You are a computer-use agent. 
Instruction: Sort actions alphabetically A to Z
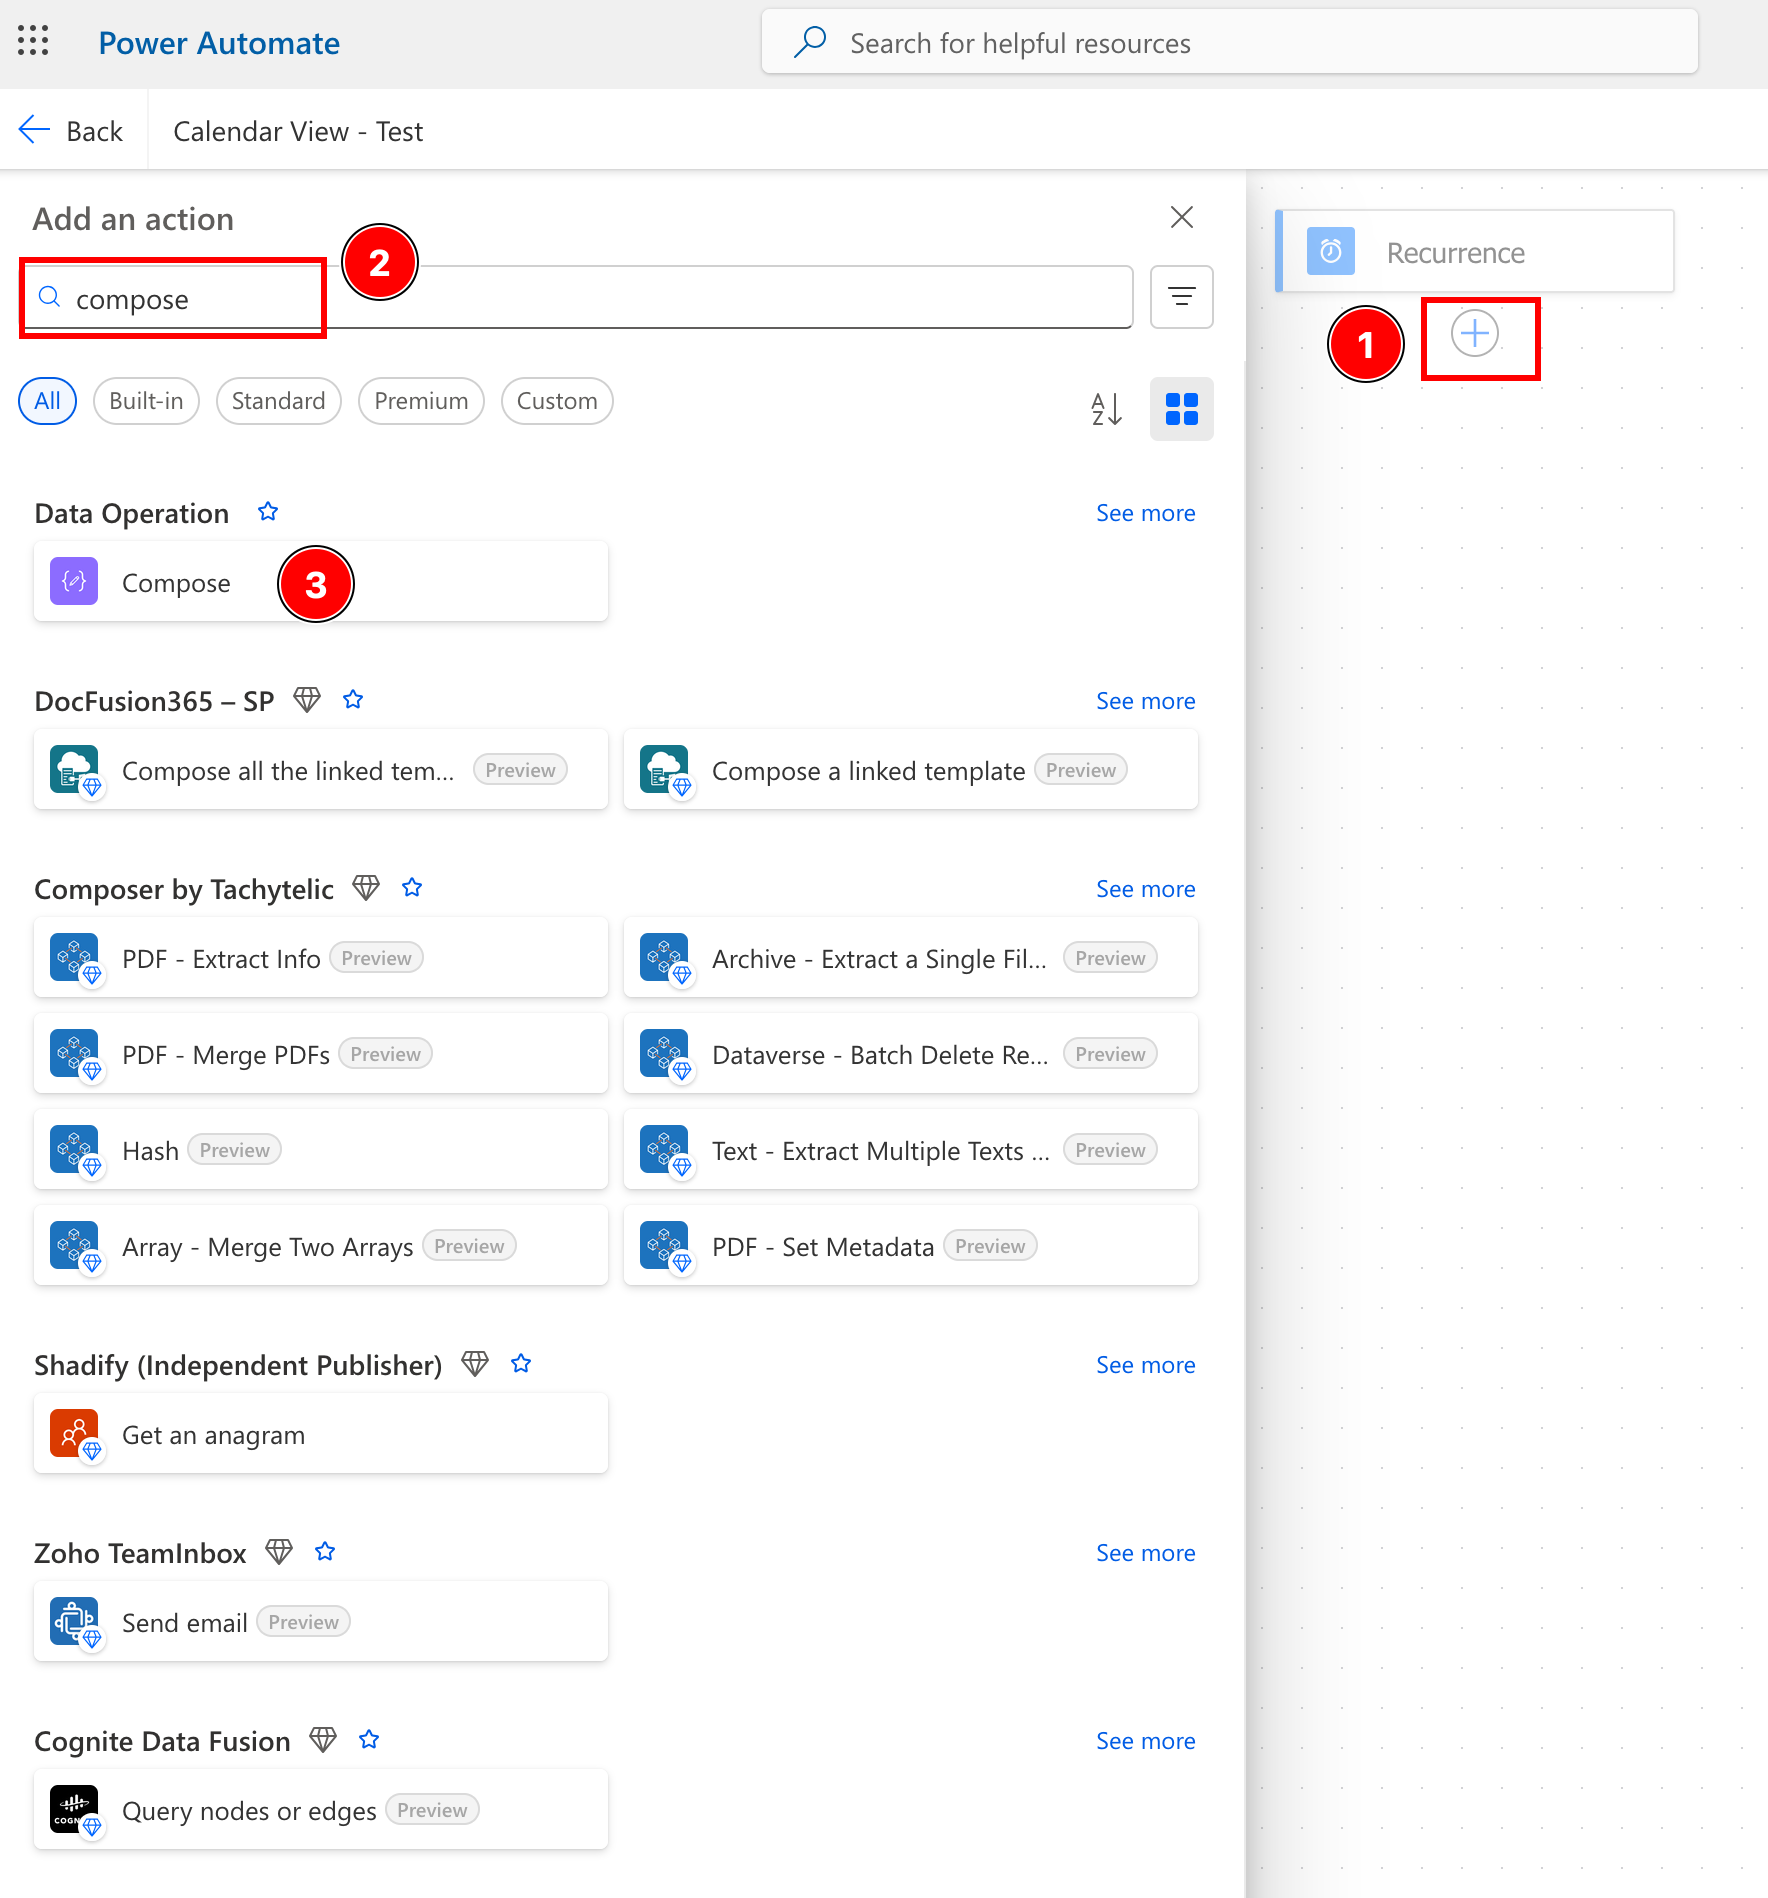point(1106,409)
